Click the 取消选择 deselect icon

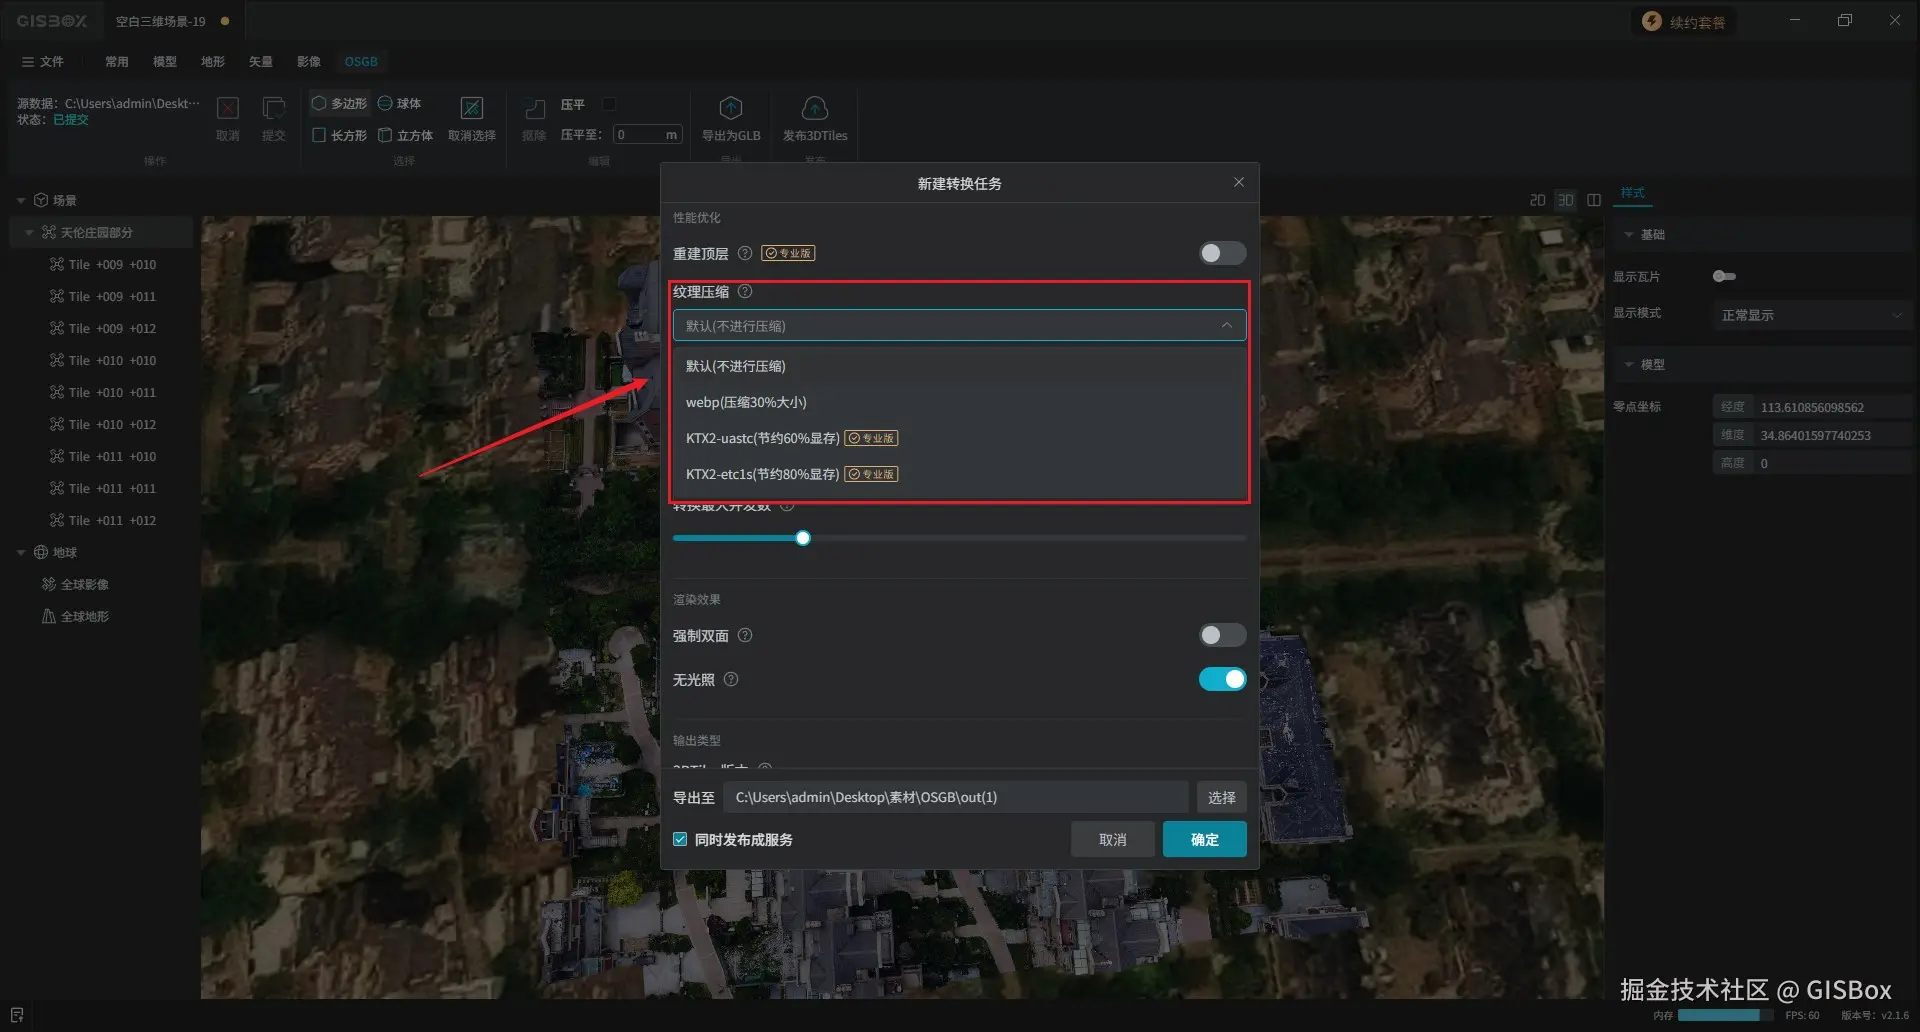[x=472, y=108]
